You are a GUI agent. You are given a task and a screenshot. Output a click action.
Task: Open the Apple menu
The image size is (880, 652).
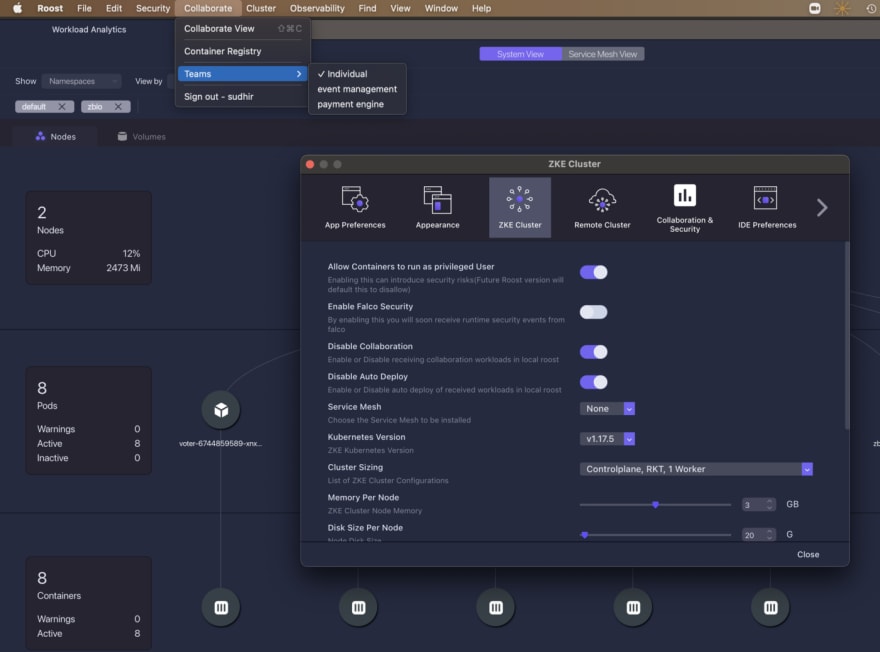[17, 8]
